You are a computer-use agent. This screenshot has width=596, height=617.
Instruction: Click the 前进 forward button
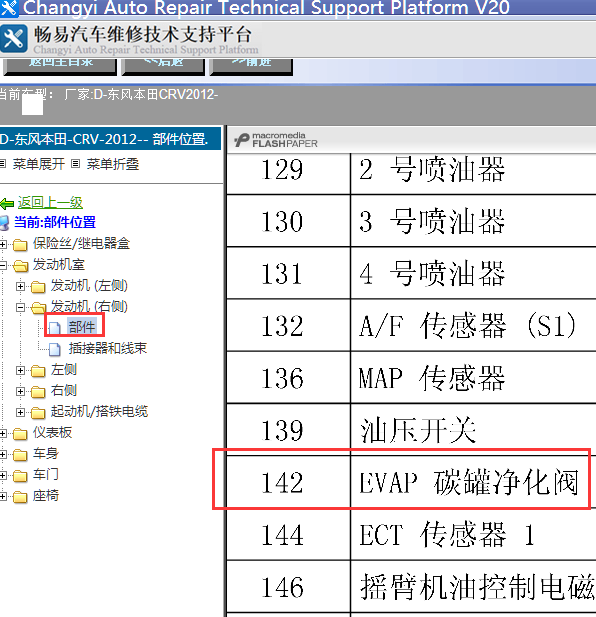pos(251,66)
